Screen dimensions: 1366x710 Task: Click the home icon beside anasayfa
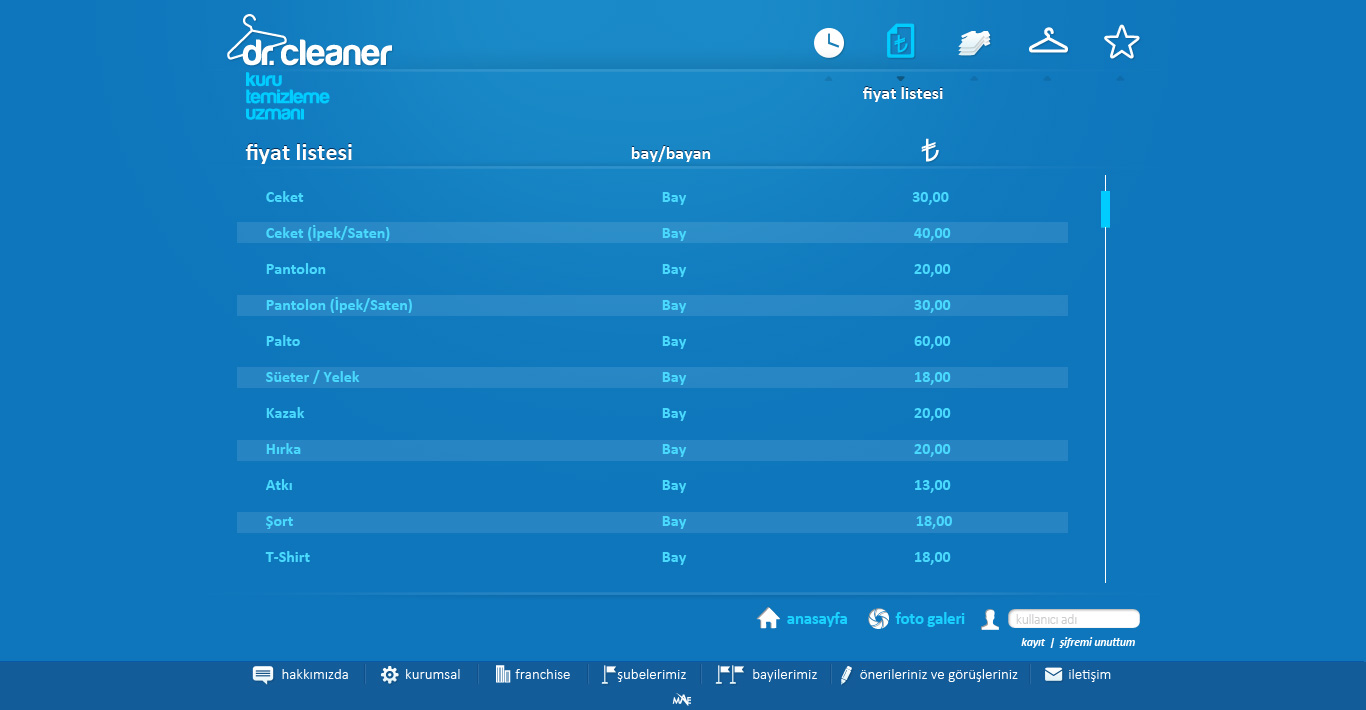click(768, 618)
